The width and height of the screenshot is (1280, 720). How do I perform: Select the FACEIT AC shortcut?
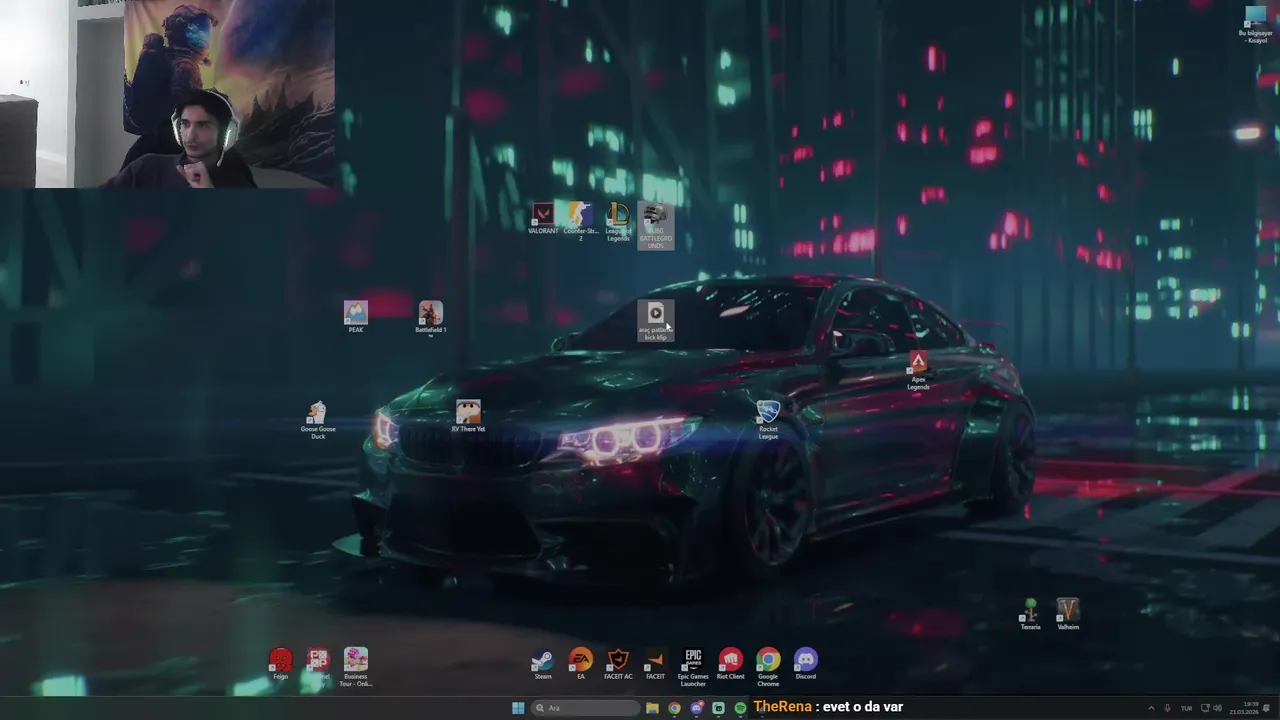coord(618,664)
